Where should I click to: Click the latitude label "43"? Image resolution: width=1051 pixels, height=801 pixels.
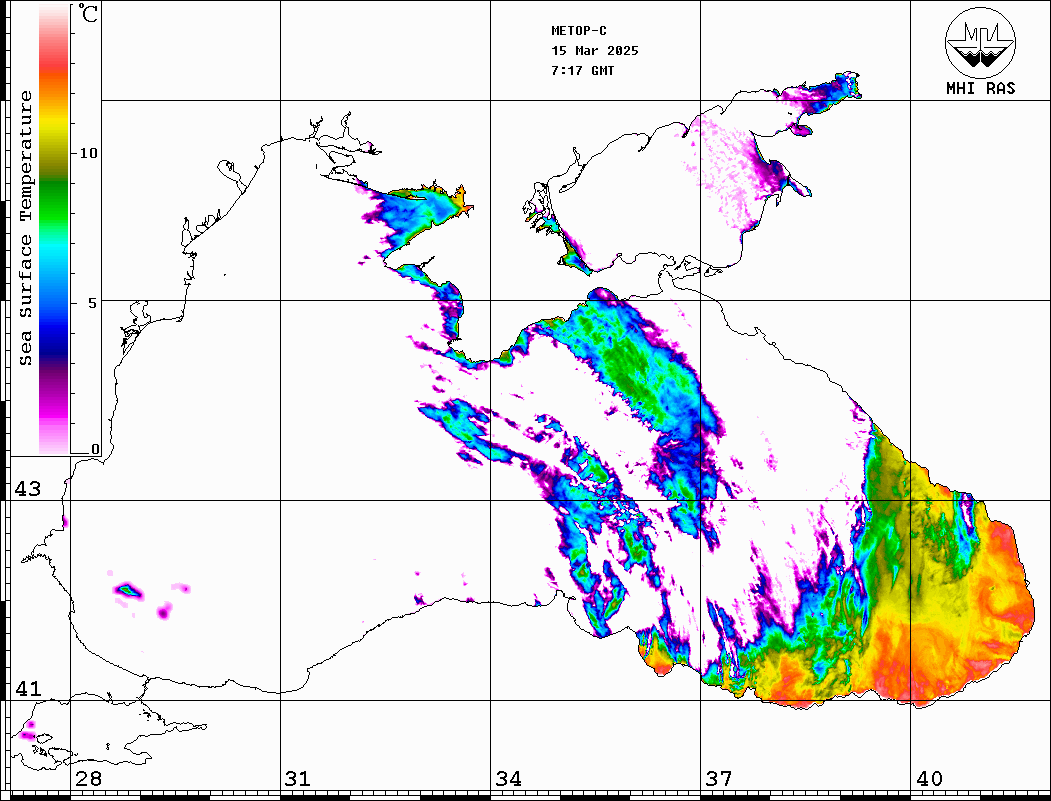tap(27, 489)
